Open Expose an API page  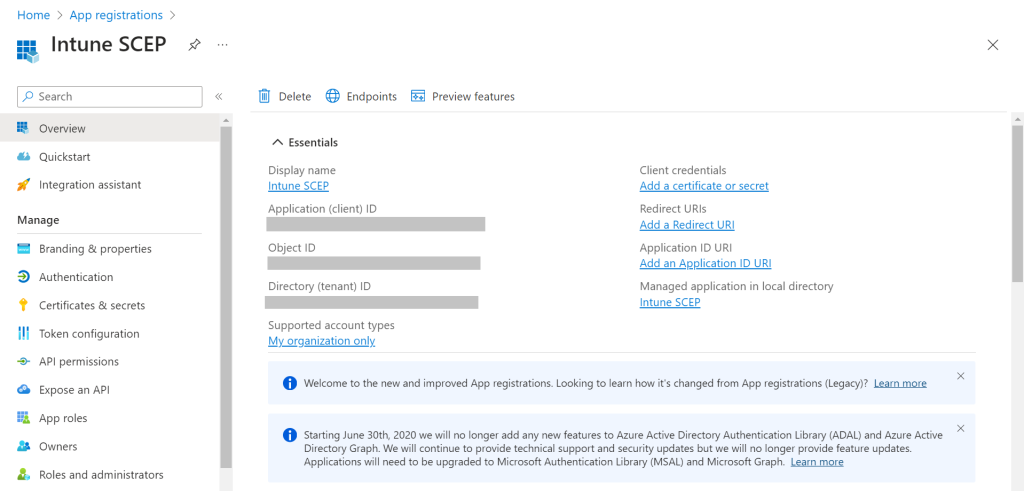(x=110, y=390)
